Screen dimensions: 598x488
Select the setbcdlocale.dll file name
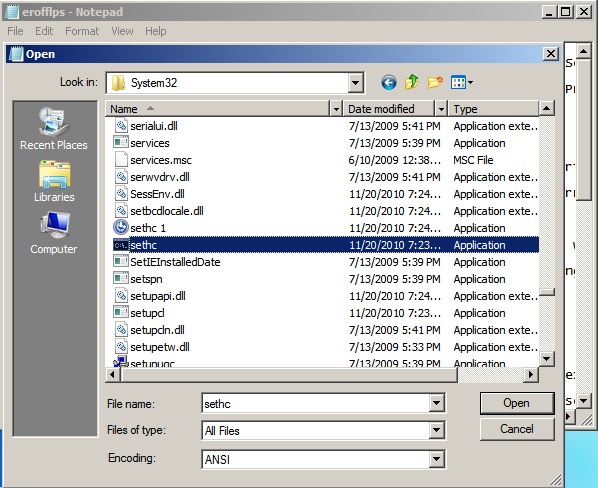(x=167, y=211)
